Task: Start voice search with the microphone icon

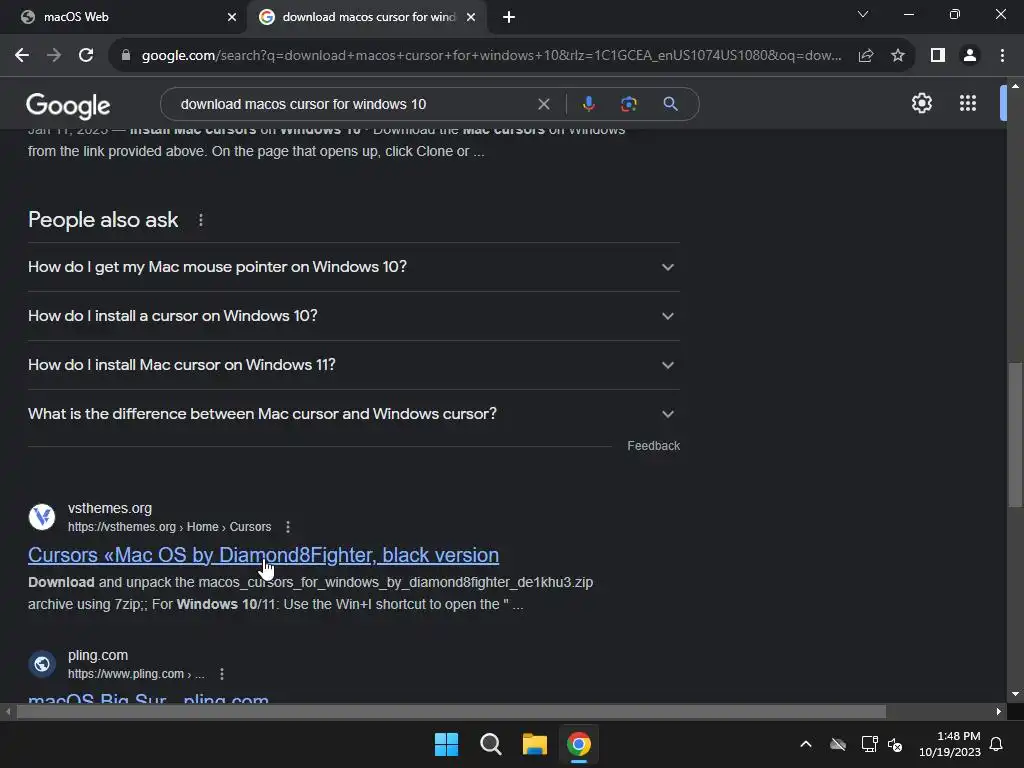Action: coord(588,104)
